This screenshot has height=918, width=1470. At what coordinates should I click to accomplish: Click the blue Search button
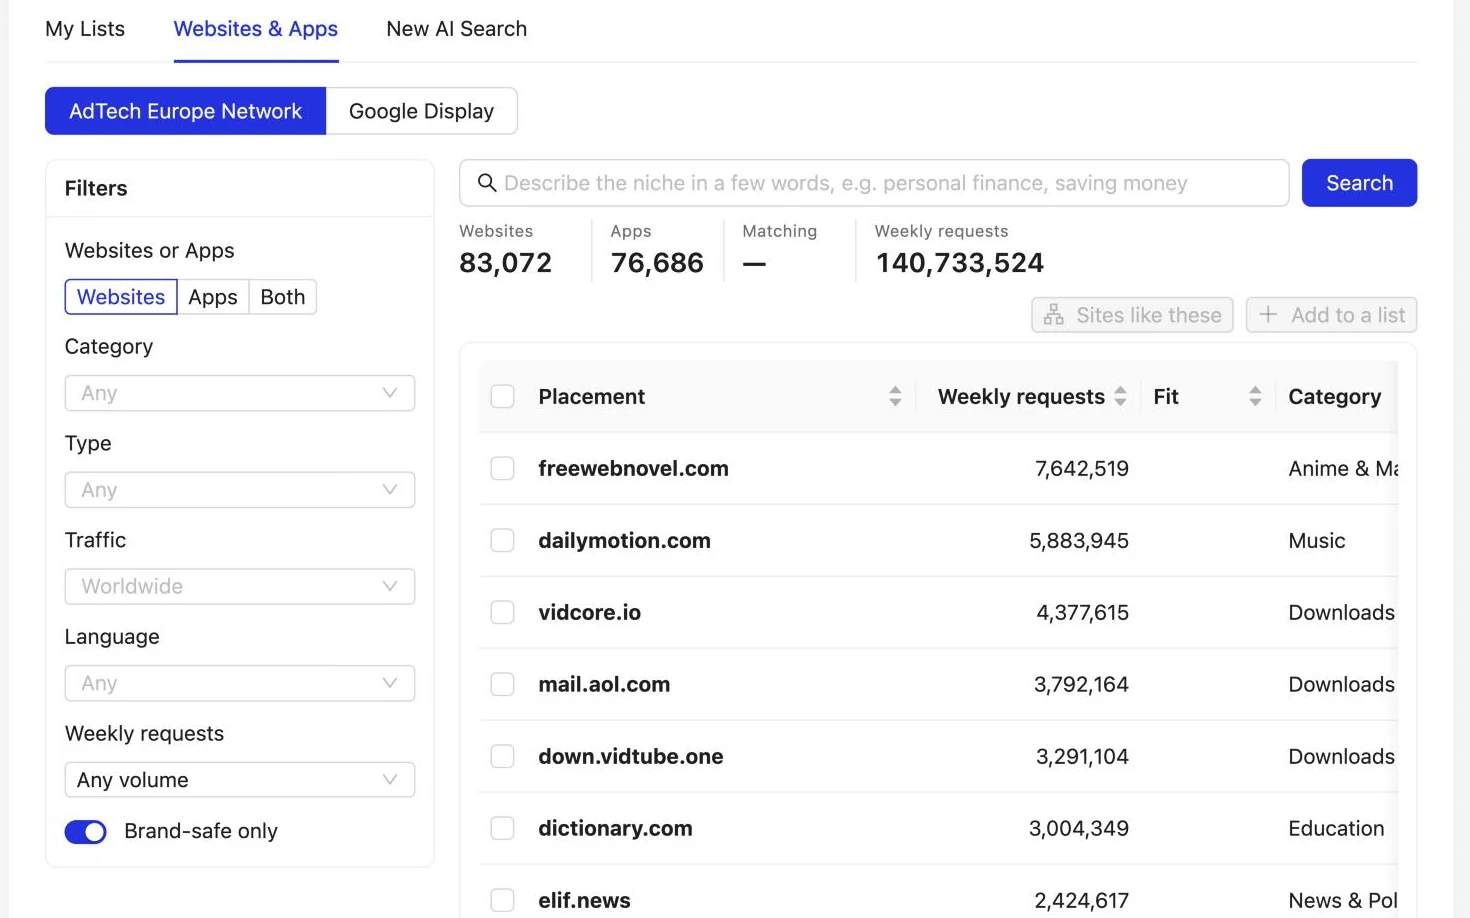1359,183
